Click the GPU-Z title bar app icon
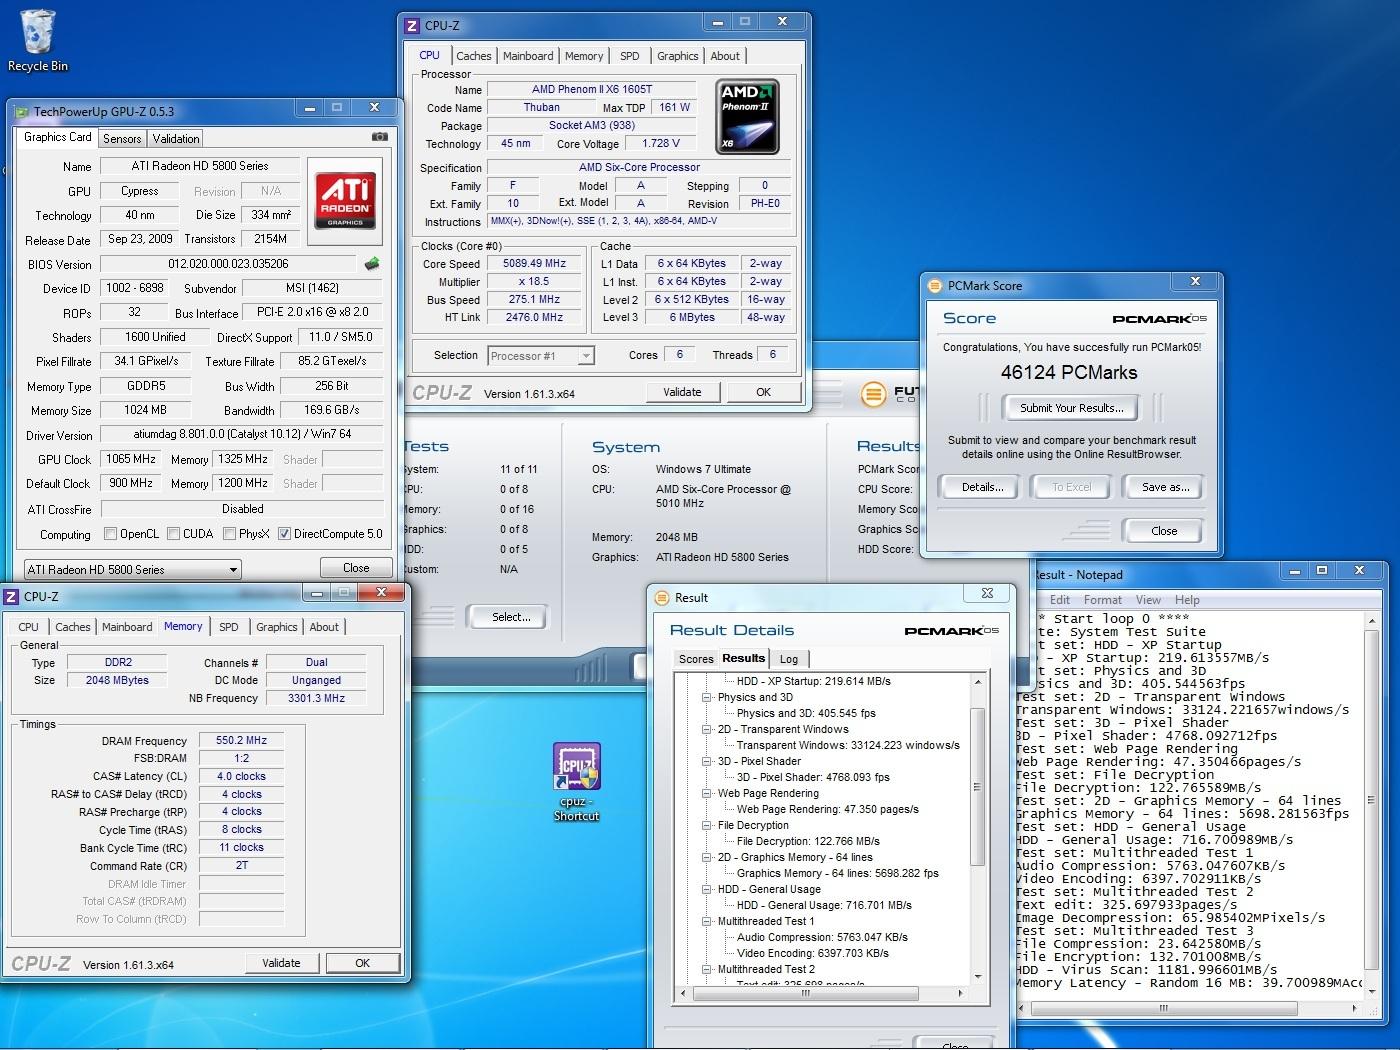Image resolution: width=1400 pixels, height=1050 pixels. 21,111
